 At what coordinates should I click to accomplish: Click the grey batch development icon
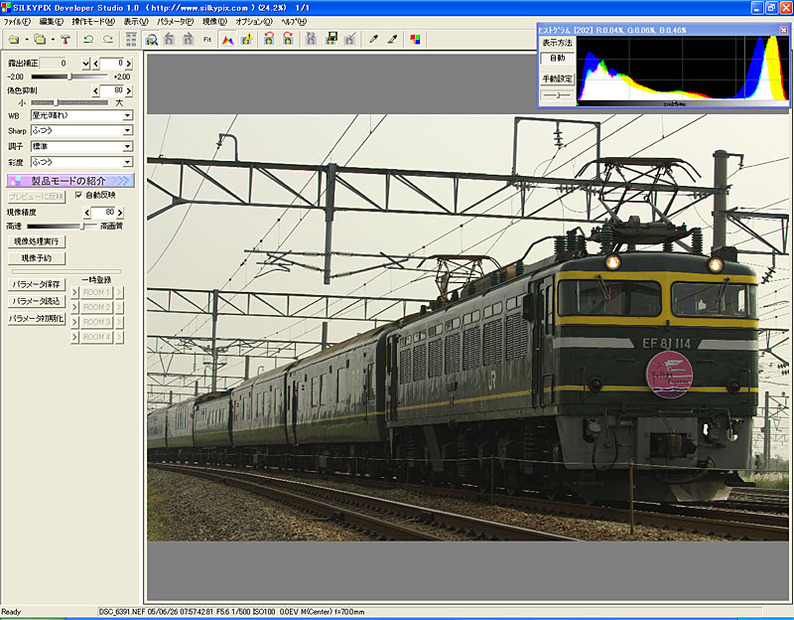coord(311,40)
